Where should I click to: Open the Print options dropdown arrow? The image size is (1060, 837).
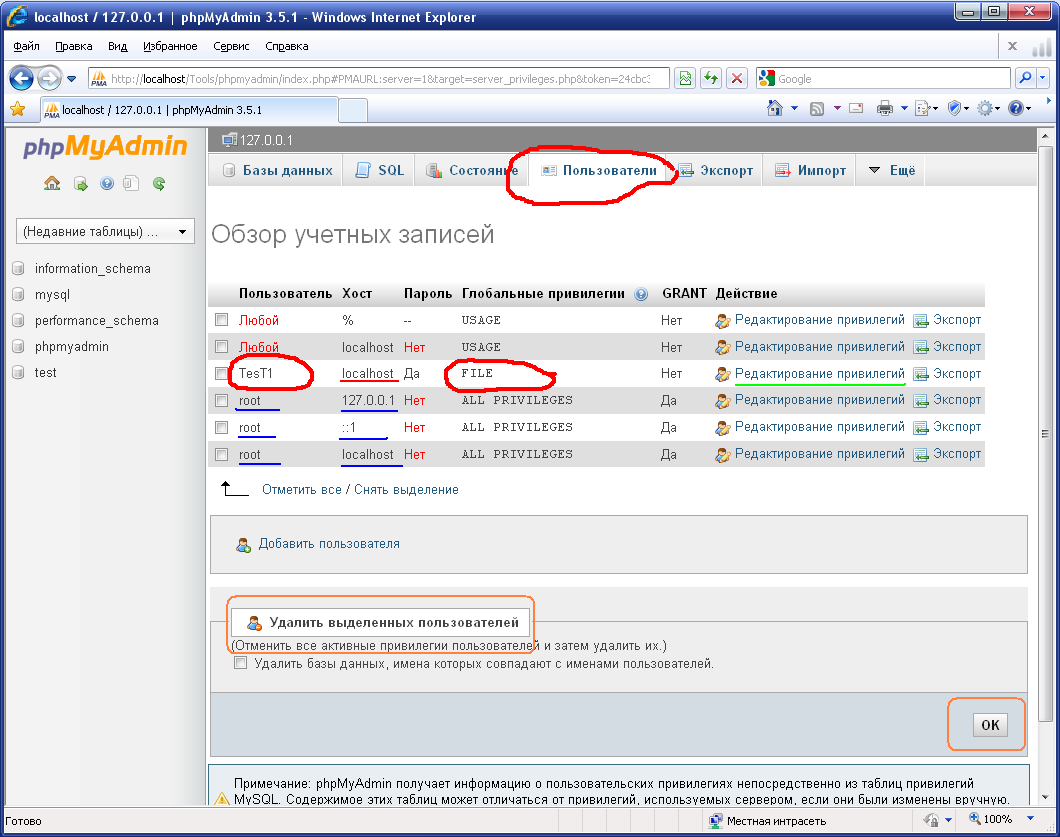click(x=904, y=108)
